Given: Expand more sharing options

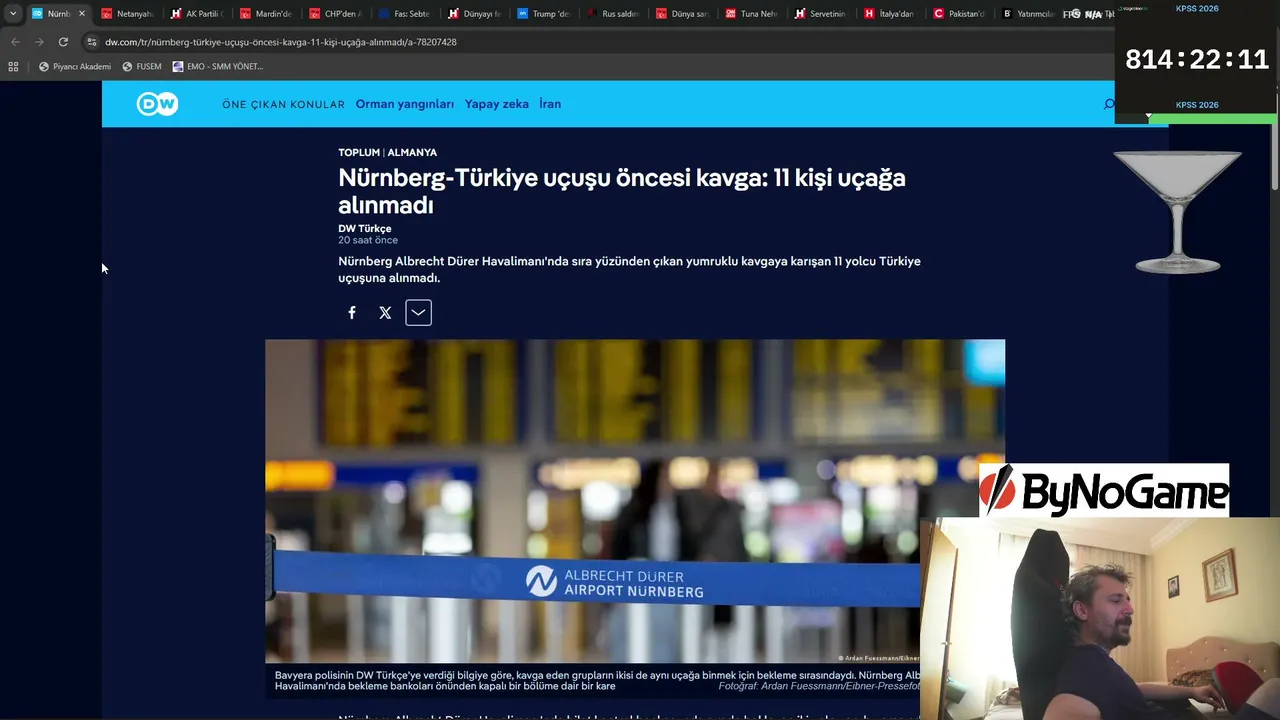Looking at the screenshot, I should click(x=418, y=313).
